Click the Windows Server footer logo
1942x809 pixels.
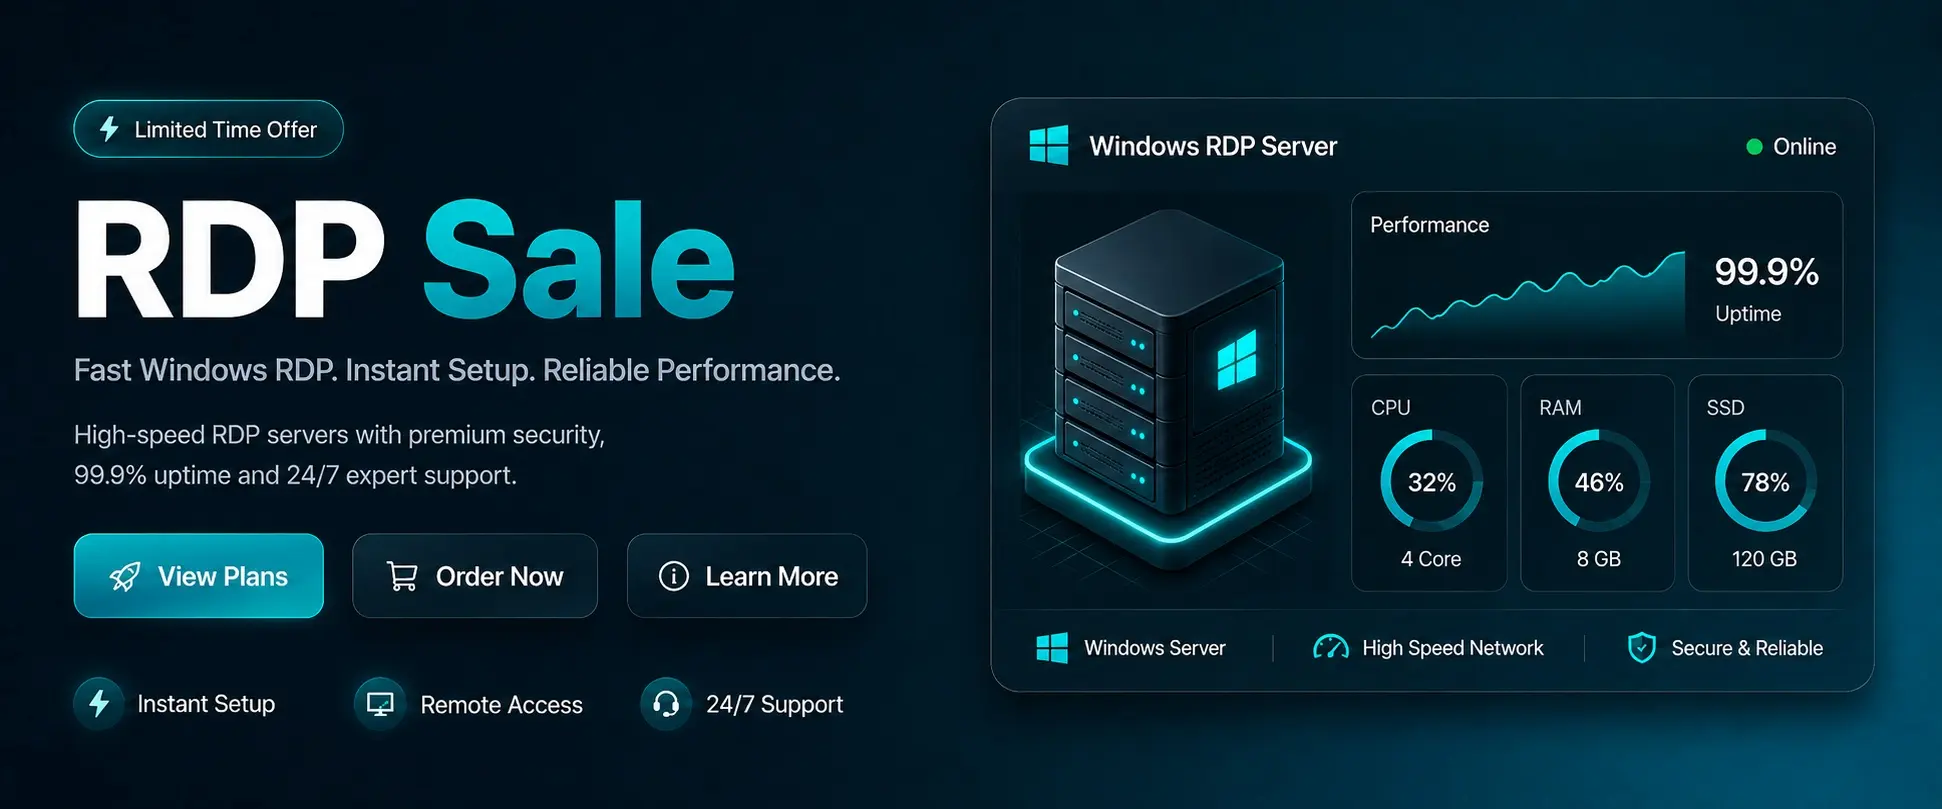click(1052, 648)
